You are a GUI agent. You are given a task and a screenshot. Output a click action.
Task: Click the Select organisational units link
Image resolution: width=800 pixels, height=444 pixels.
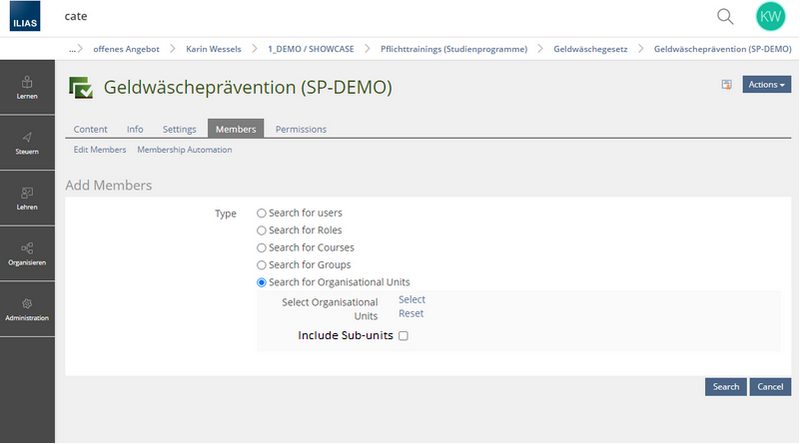click(411, 299)
